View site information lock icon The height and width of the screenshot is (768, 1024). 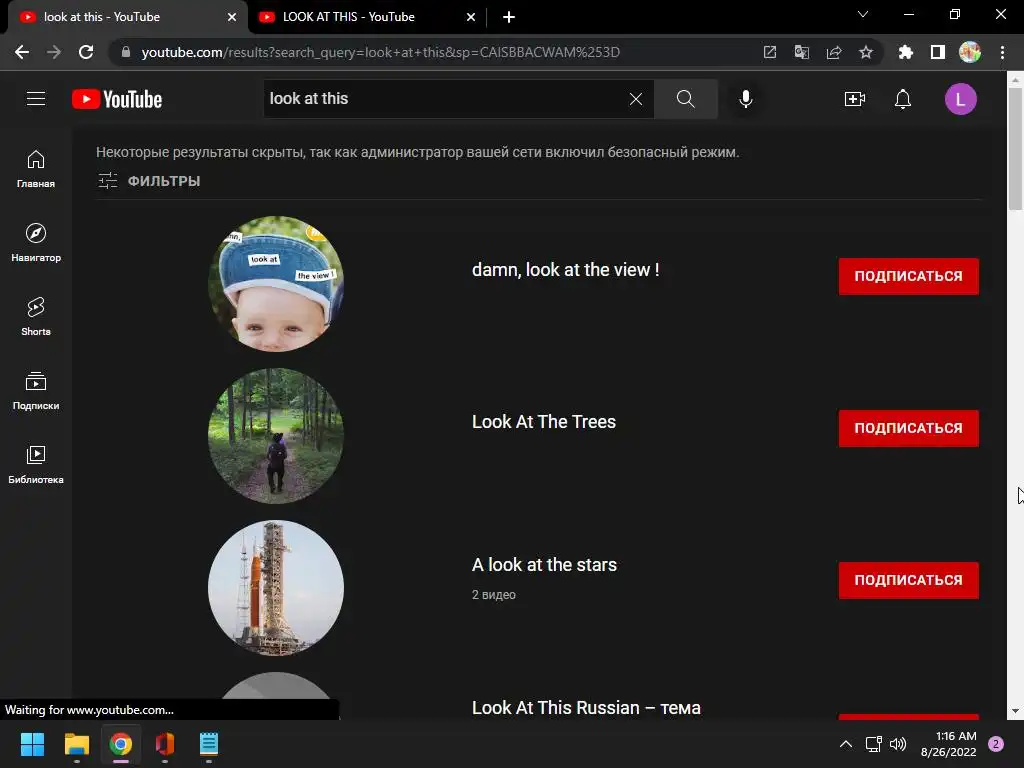(x=126, y=52)
